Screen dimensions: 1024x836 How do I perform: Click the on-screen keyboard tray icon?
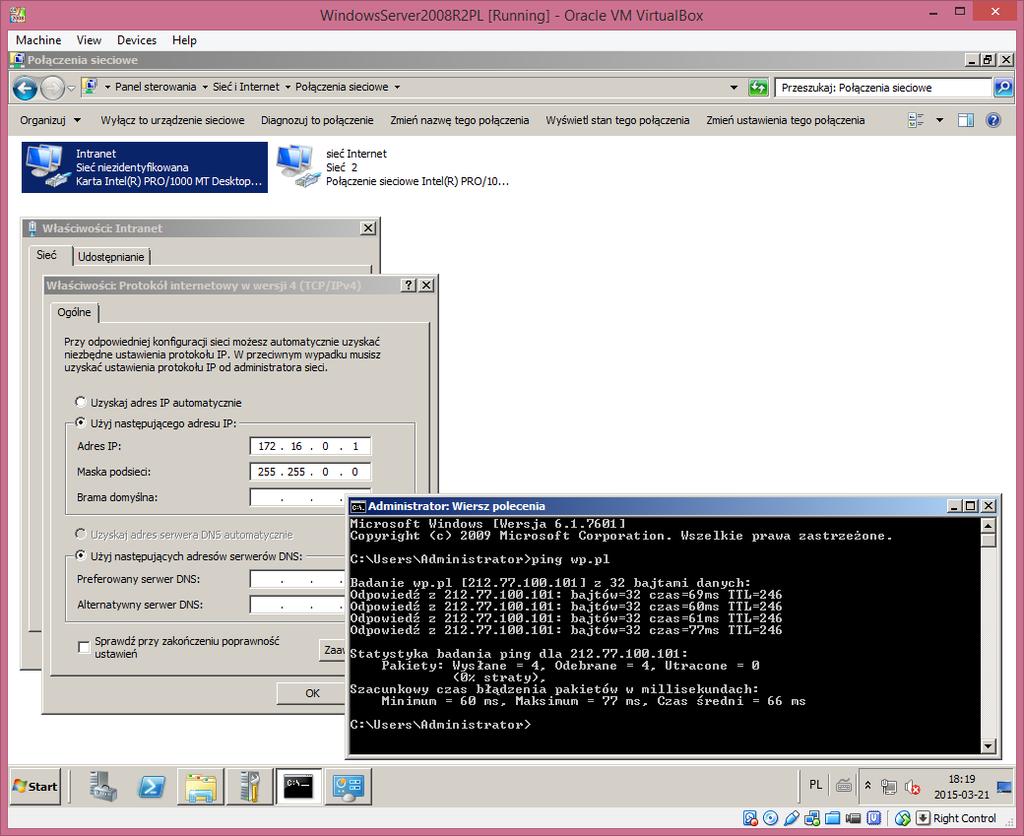coord(843,786)
